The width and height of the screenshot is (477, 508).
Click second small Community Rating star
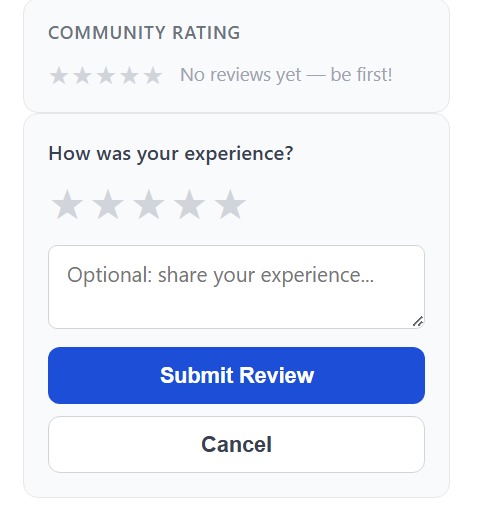tap(82, 75)
